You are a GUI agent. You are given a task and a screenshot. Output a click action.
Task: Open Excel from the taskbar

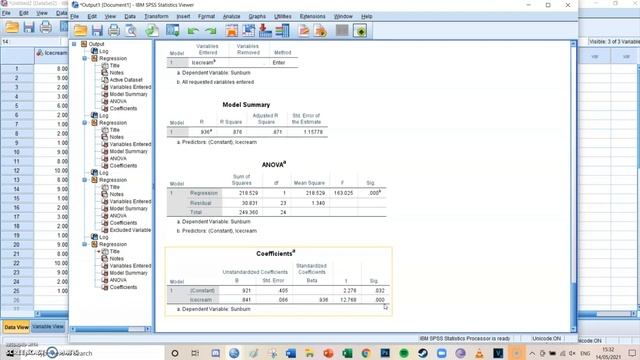[347, 353]
